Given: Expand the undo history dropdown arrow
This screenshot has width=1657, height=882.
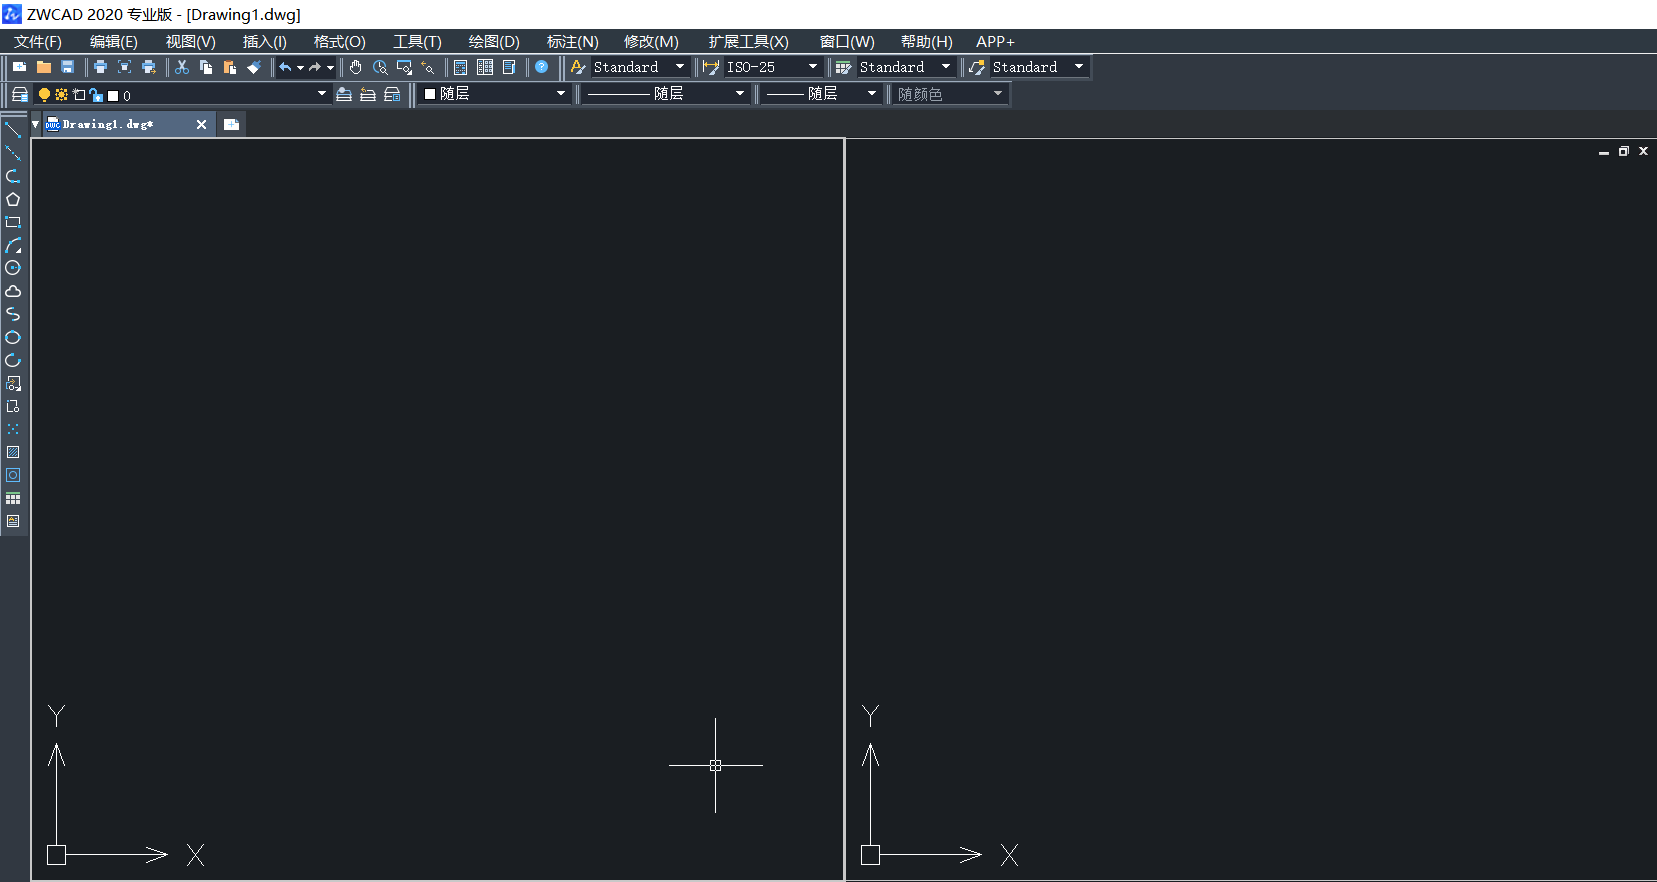Looking at the screenshot, I should [300, 68].
